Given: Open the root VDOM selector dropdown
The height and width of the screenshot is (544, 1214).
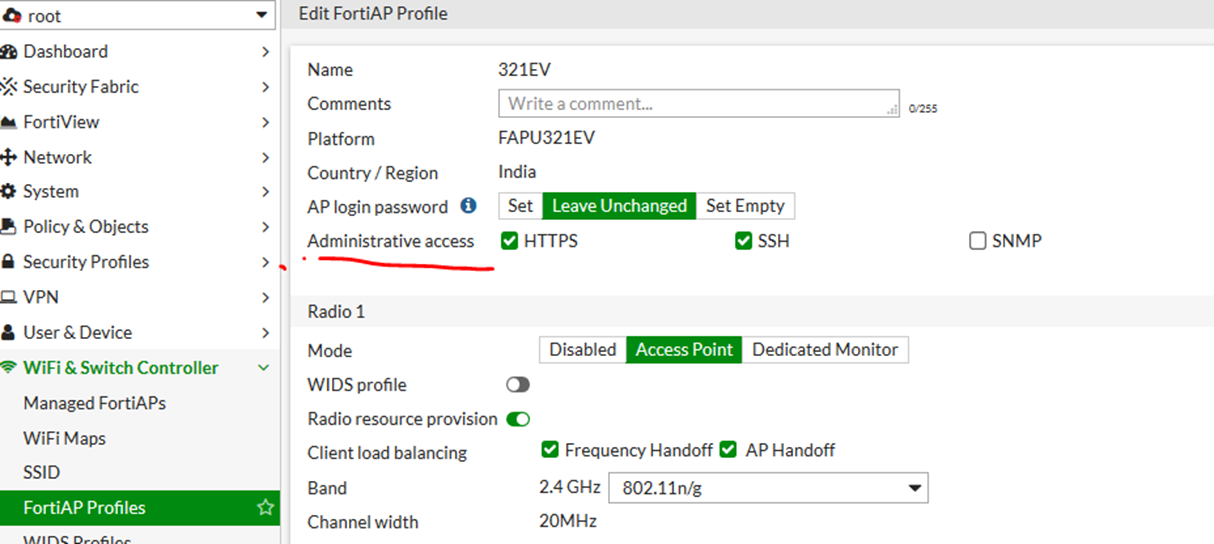Looking at the screenshot, I should [138, 15].
